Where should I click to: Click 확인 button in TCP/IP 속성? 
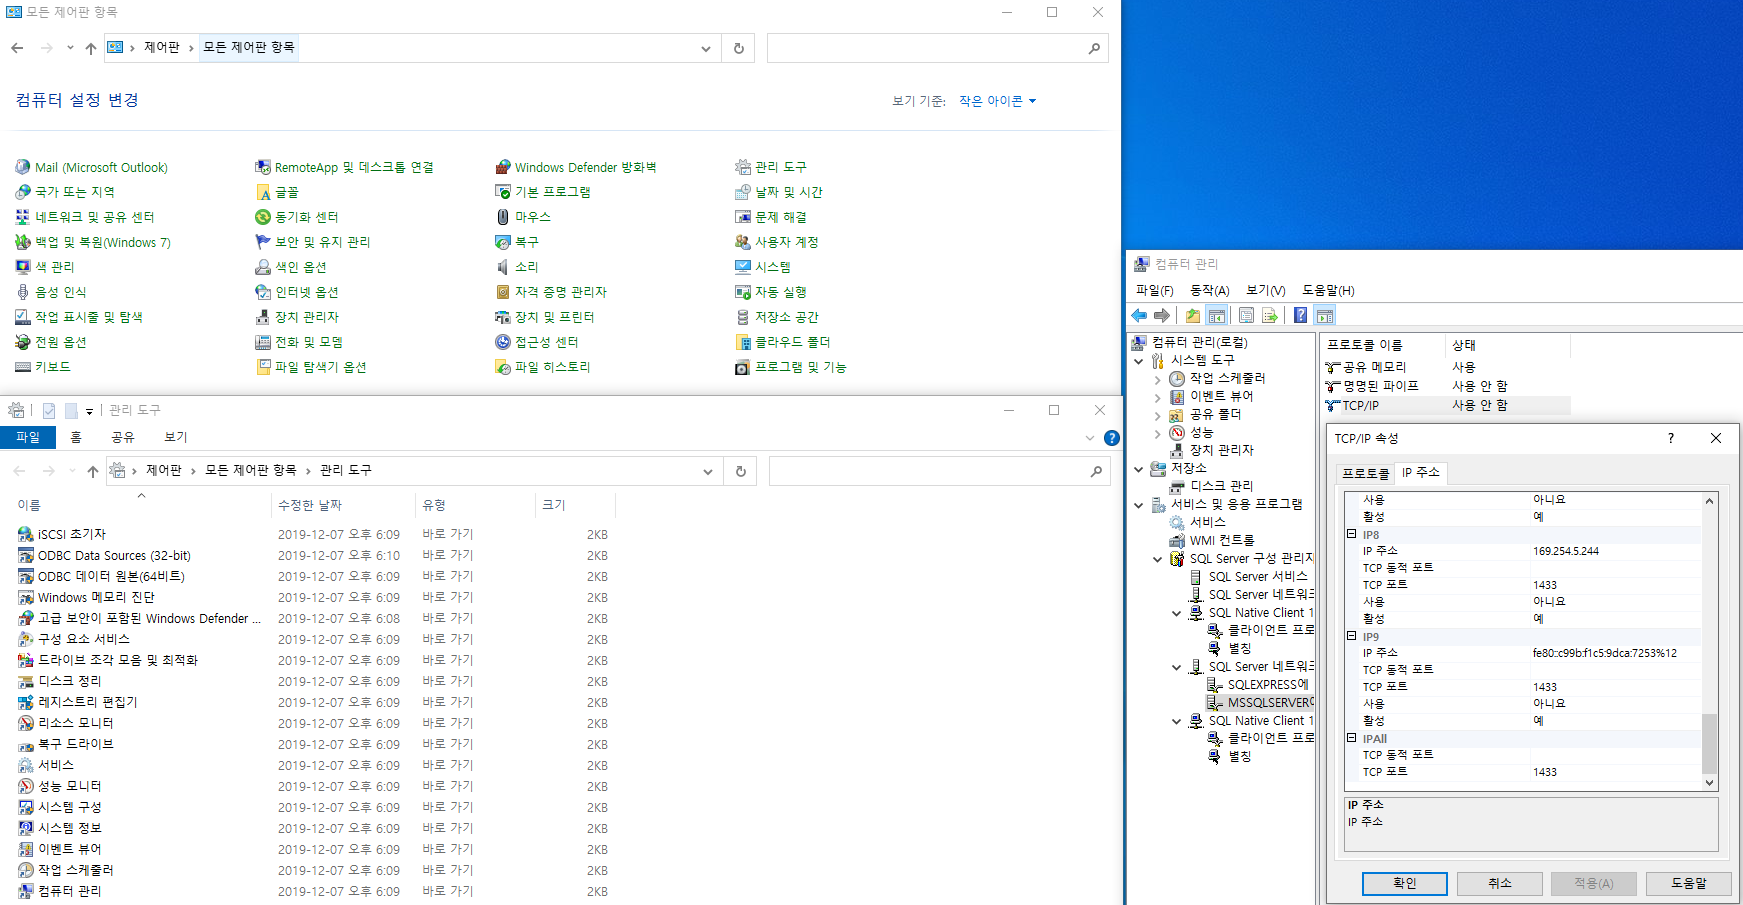coord(1404,883)
